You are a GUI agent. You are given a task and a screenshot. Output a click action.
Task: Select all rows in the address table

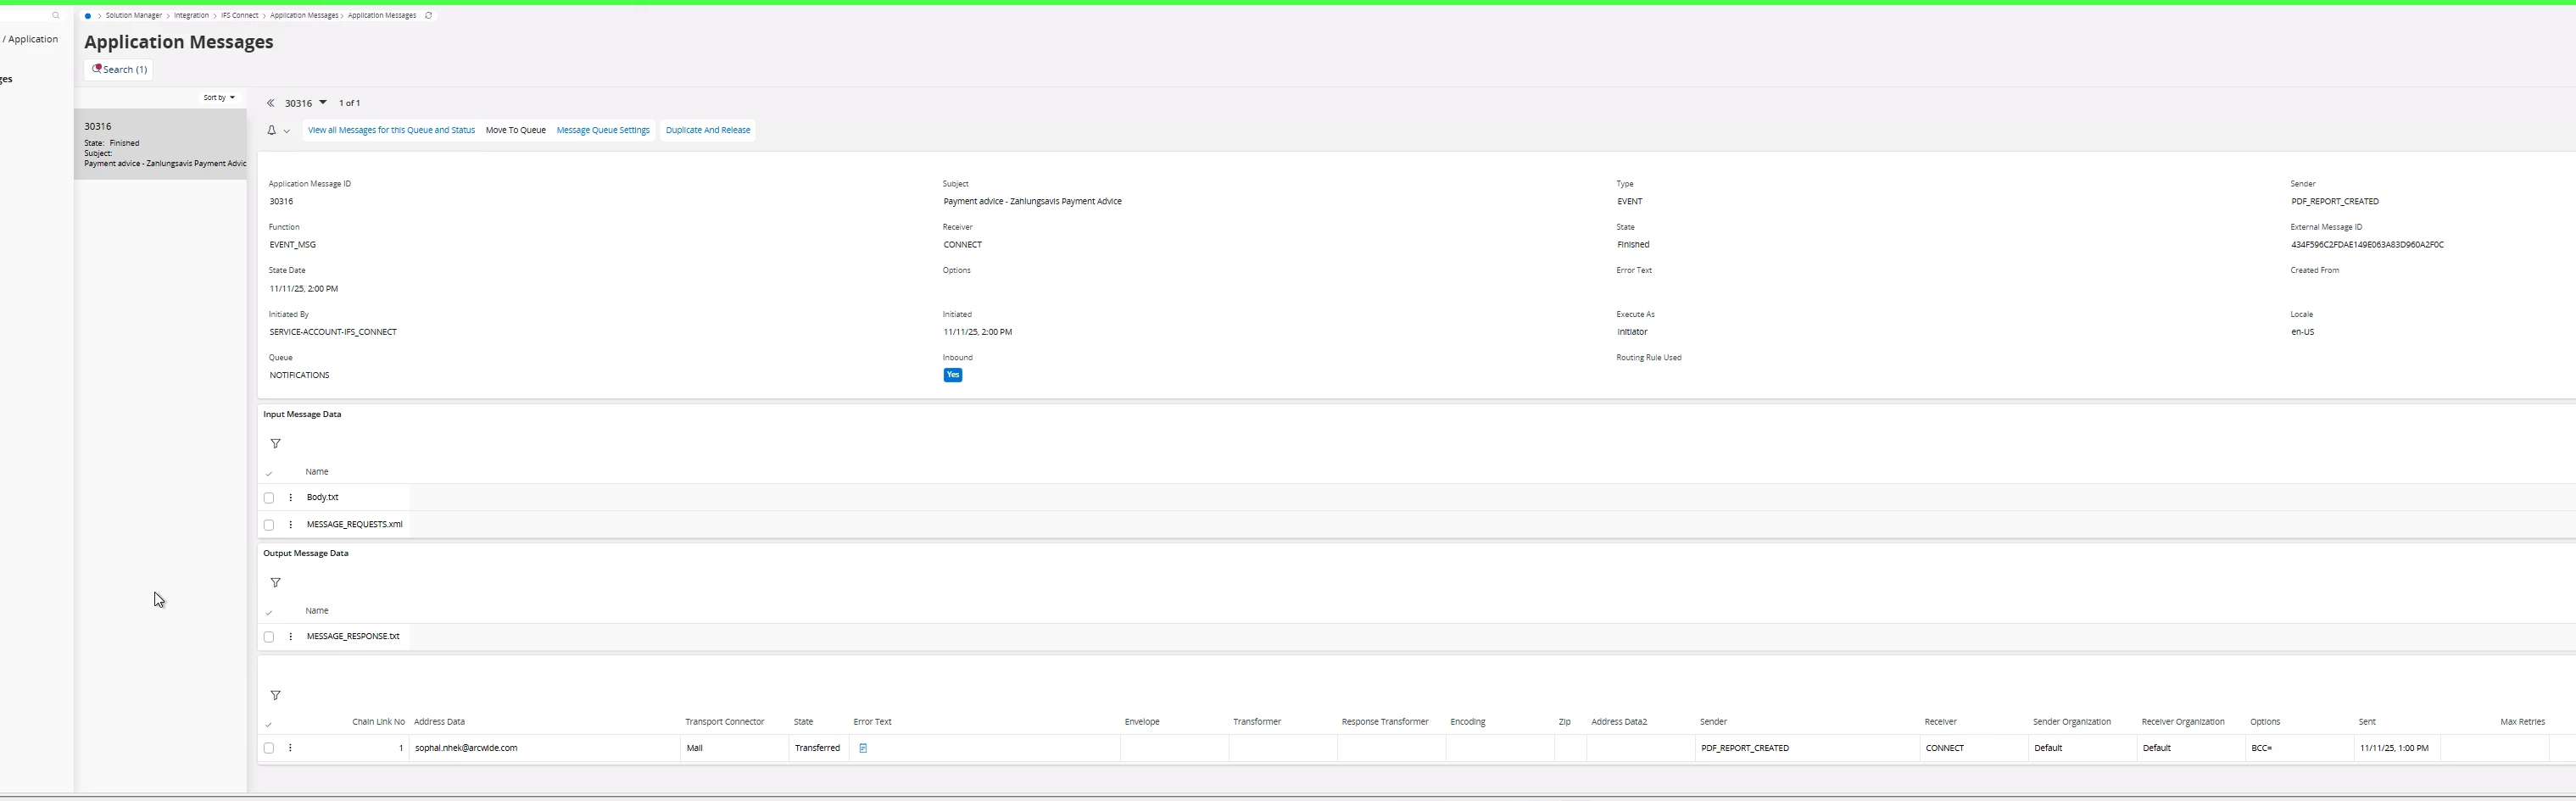269,724
